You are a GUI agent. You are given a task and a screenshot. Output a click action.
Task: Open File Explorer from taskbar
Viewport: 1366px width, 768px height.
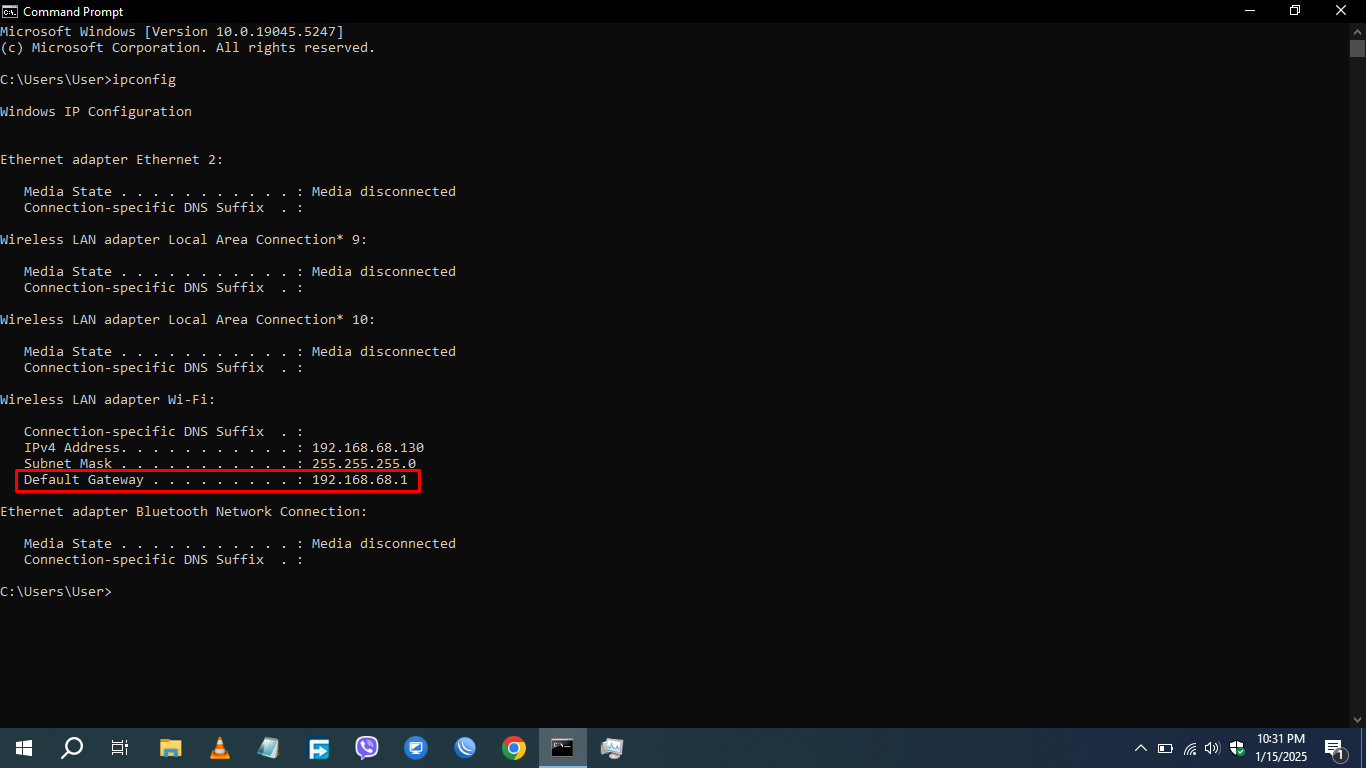(171, 748)
